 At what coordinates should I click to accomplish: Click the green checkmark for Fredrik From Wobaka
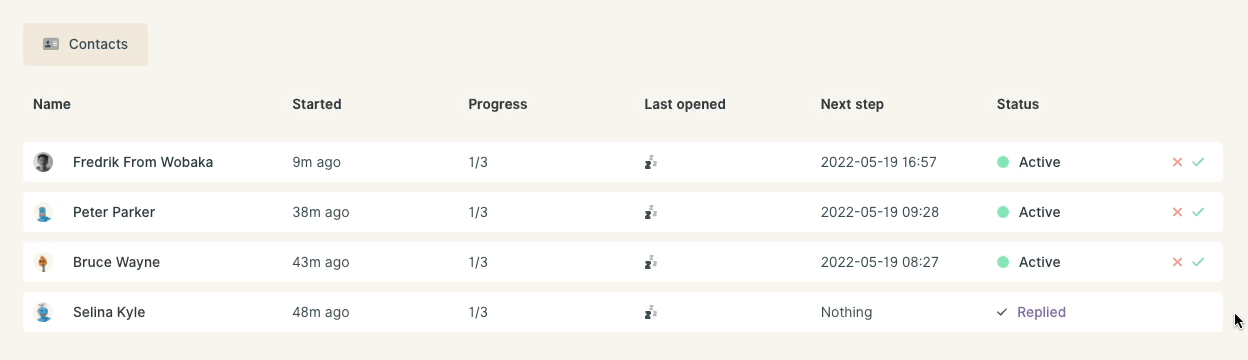[x=1198, y=162]
